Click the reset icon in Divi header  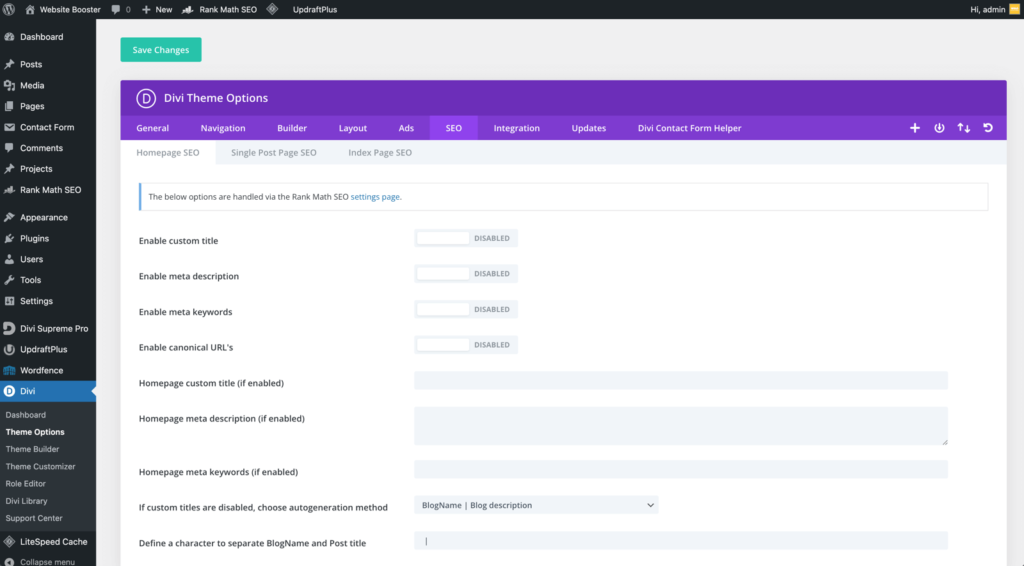pos(988,128)
